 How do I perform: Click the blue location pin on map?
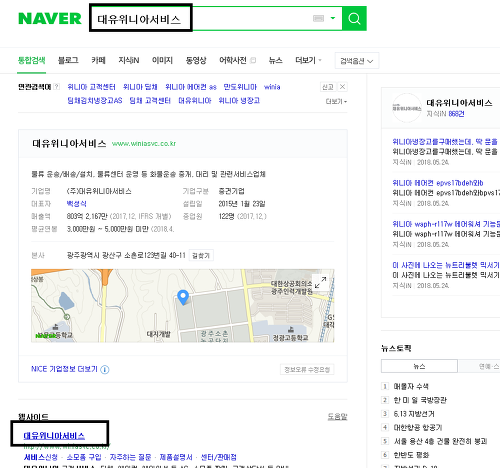coord(183,297)
